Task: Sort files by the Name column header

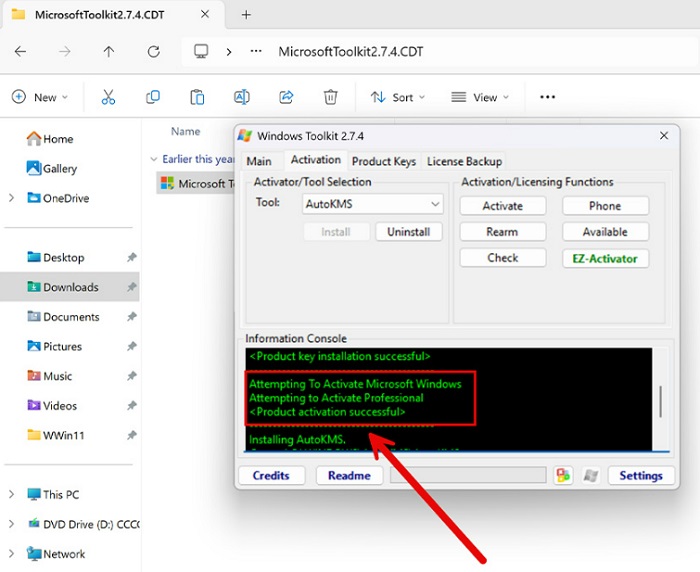Action: tap(186, 131)
